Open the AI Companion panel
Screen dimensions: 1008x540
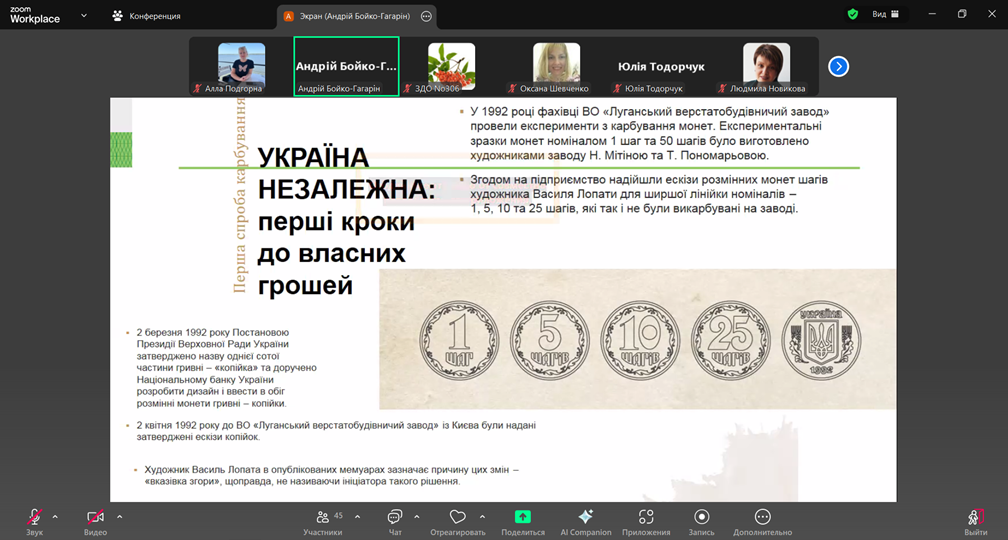585,517
